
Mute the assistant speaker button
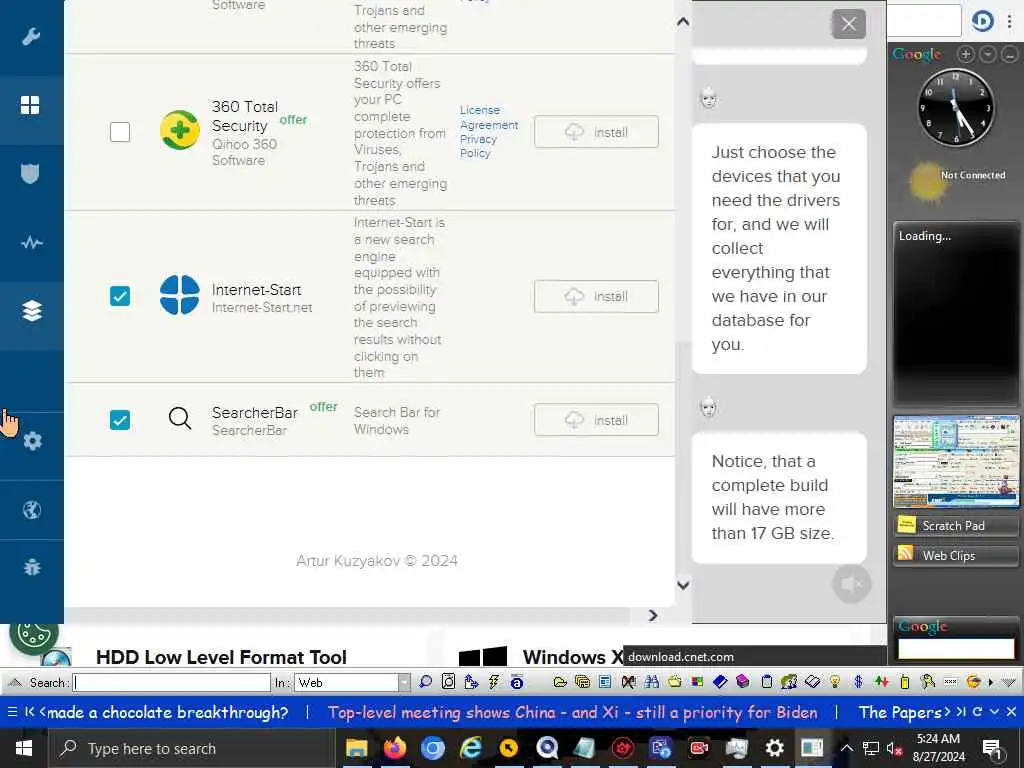[852, 584]
